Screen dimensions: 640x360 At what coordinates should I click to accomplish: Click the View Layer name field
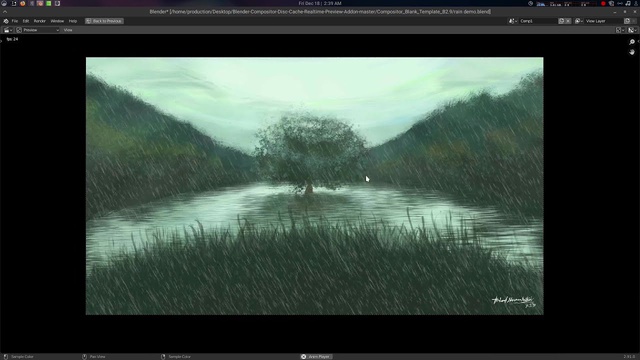tap(604, 21)
